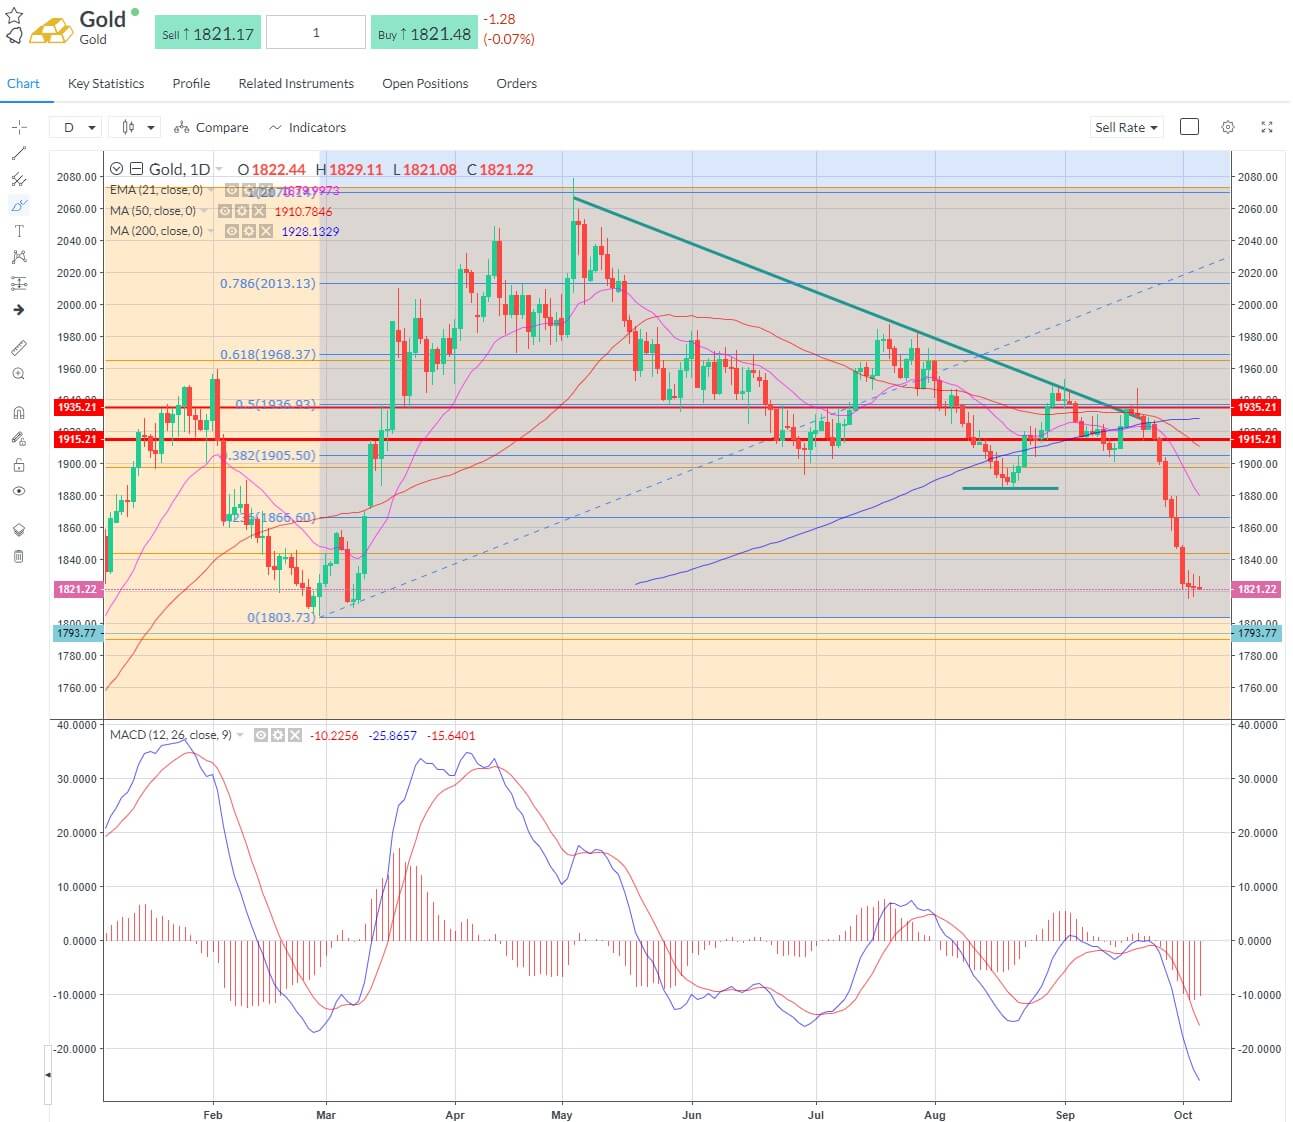Hide the MA 50 indicator
This screenshot has height=1122, width=1293.
click(x=225, y=211)
